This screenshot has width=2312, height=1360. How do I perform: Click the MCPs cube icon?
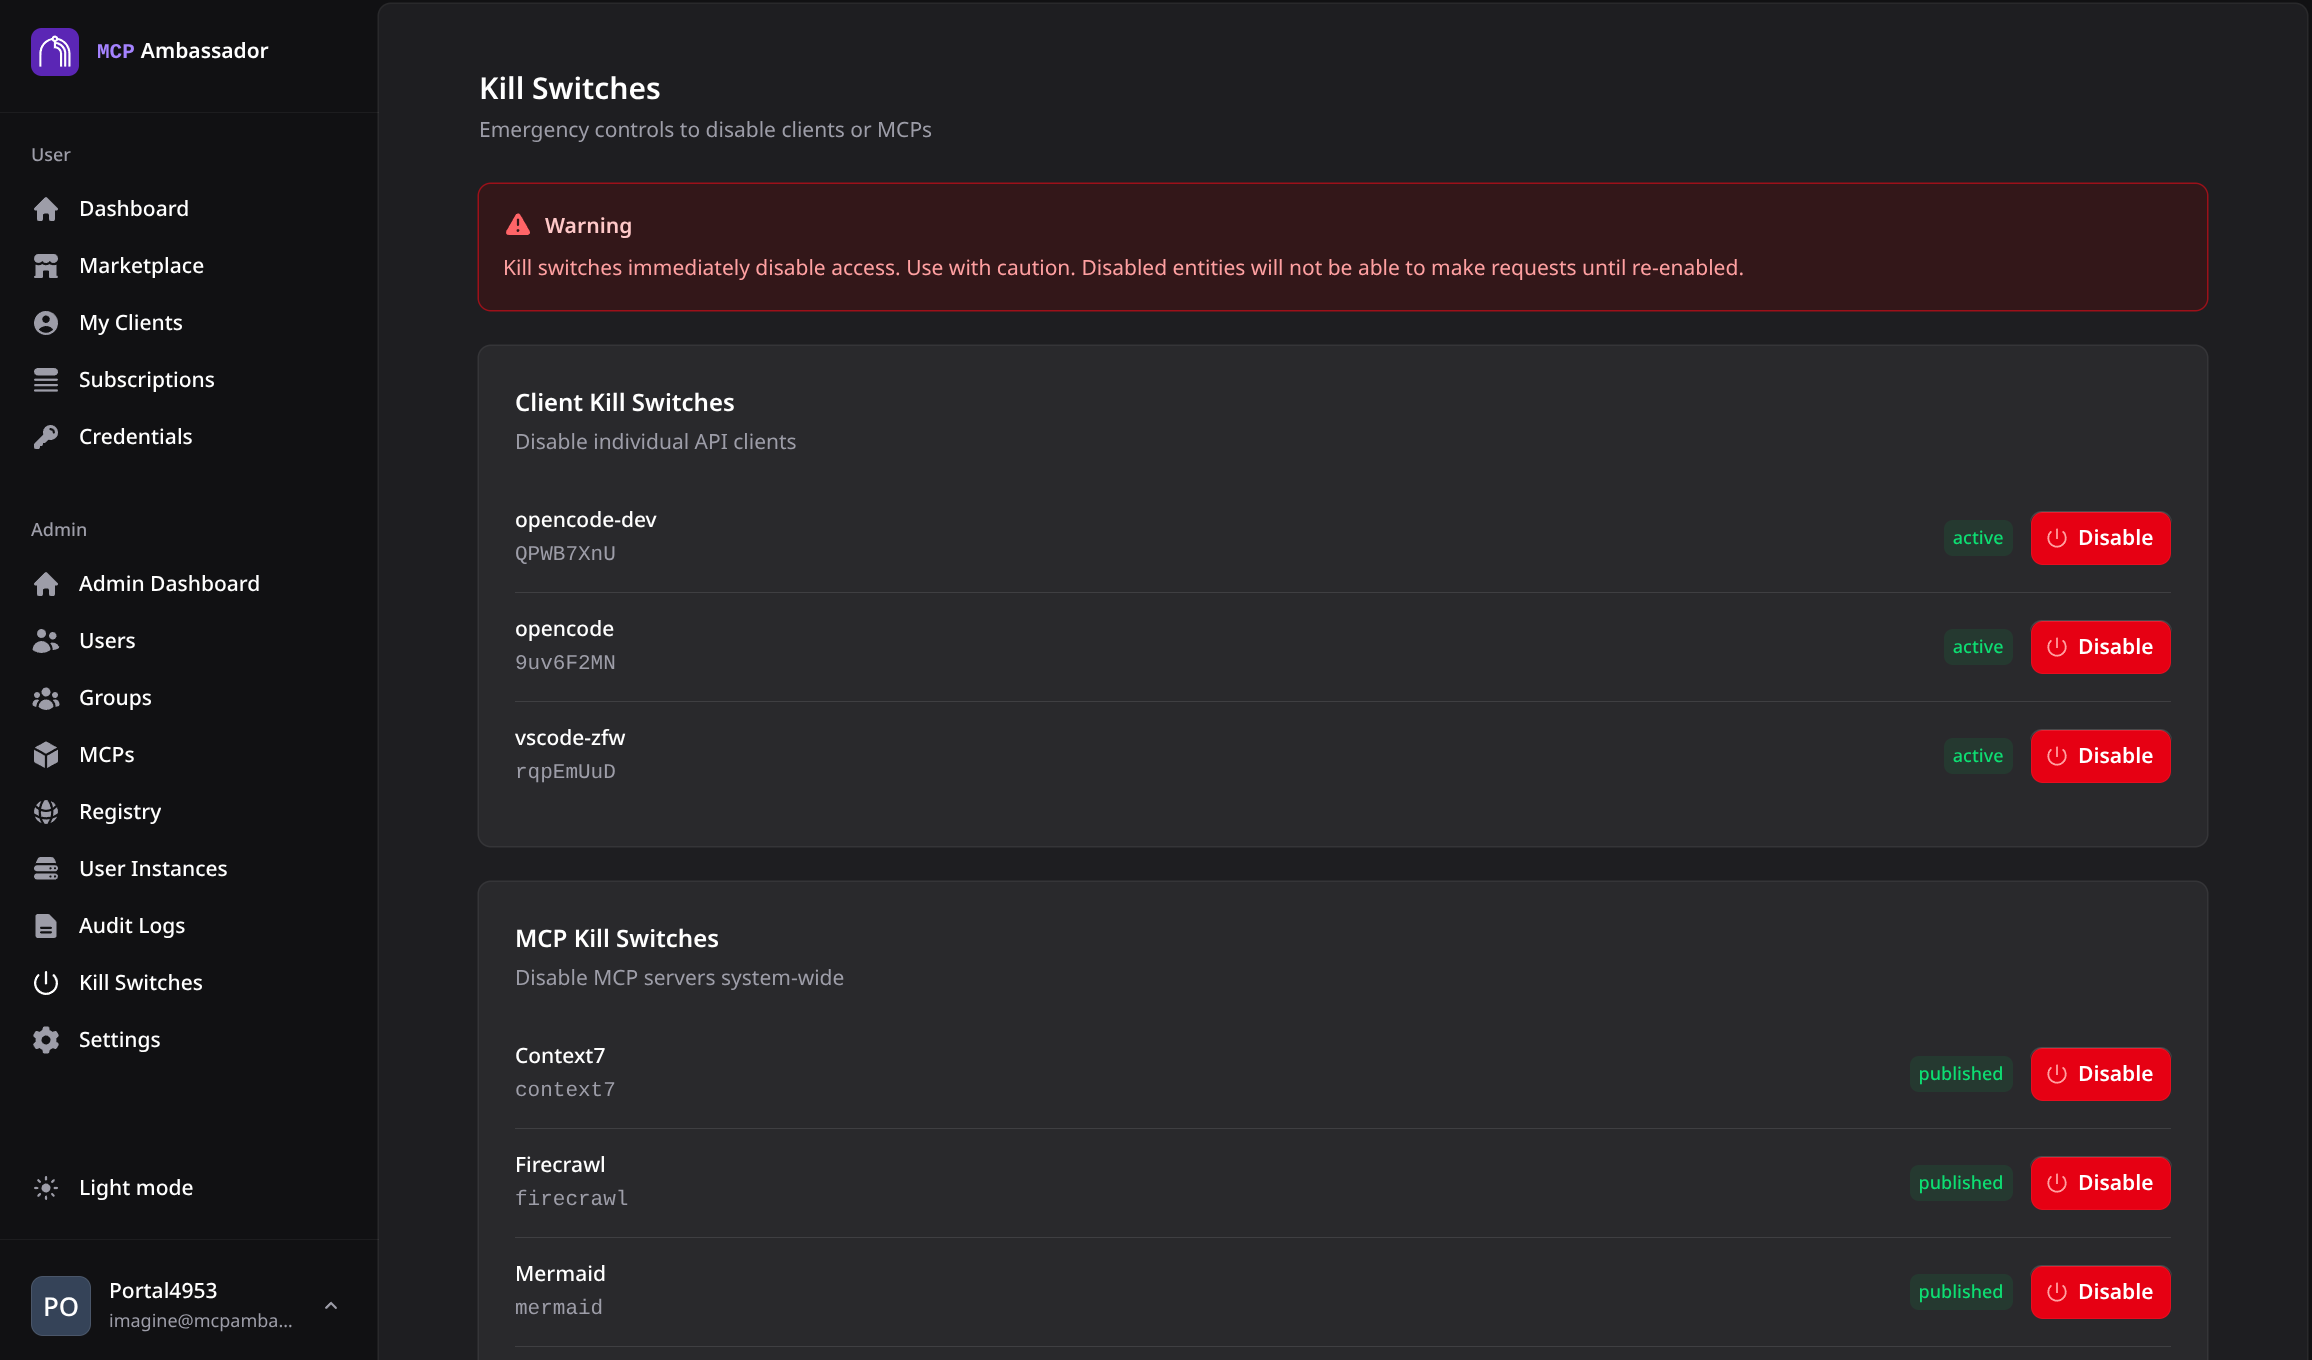pos(46,755)
